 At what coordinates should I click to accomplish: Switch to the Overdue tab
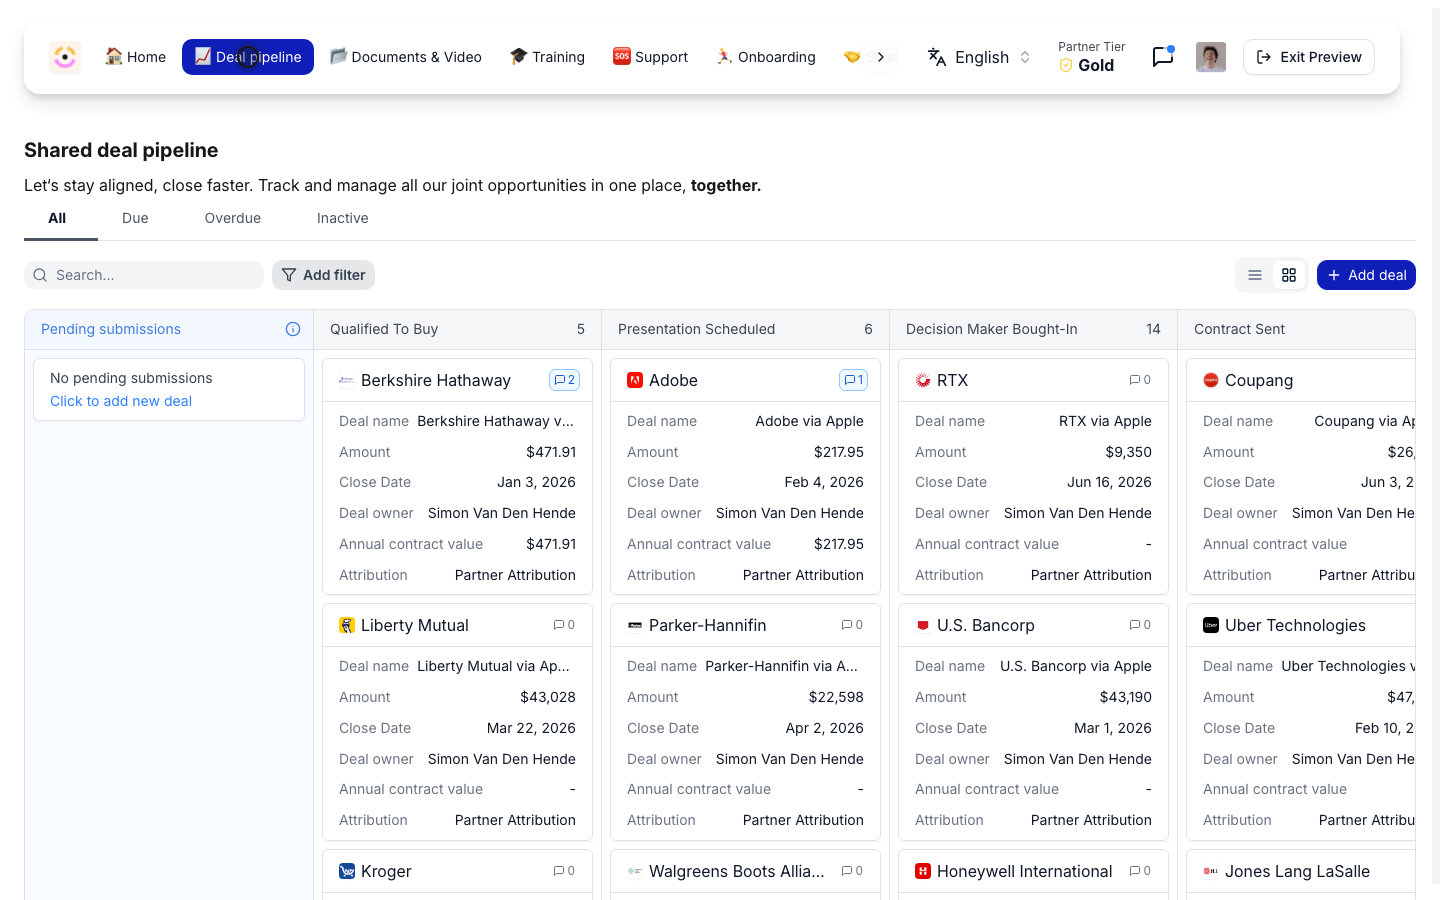click(233, 218)
